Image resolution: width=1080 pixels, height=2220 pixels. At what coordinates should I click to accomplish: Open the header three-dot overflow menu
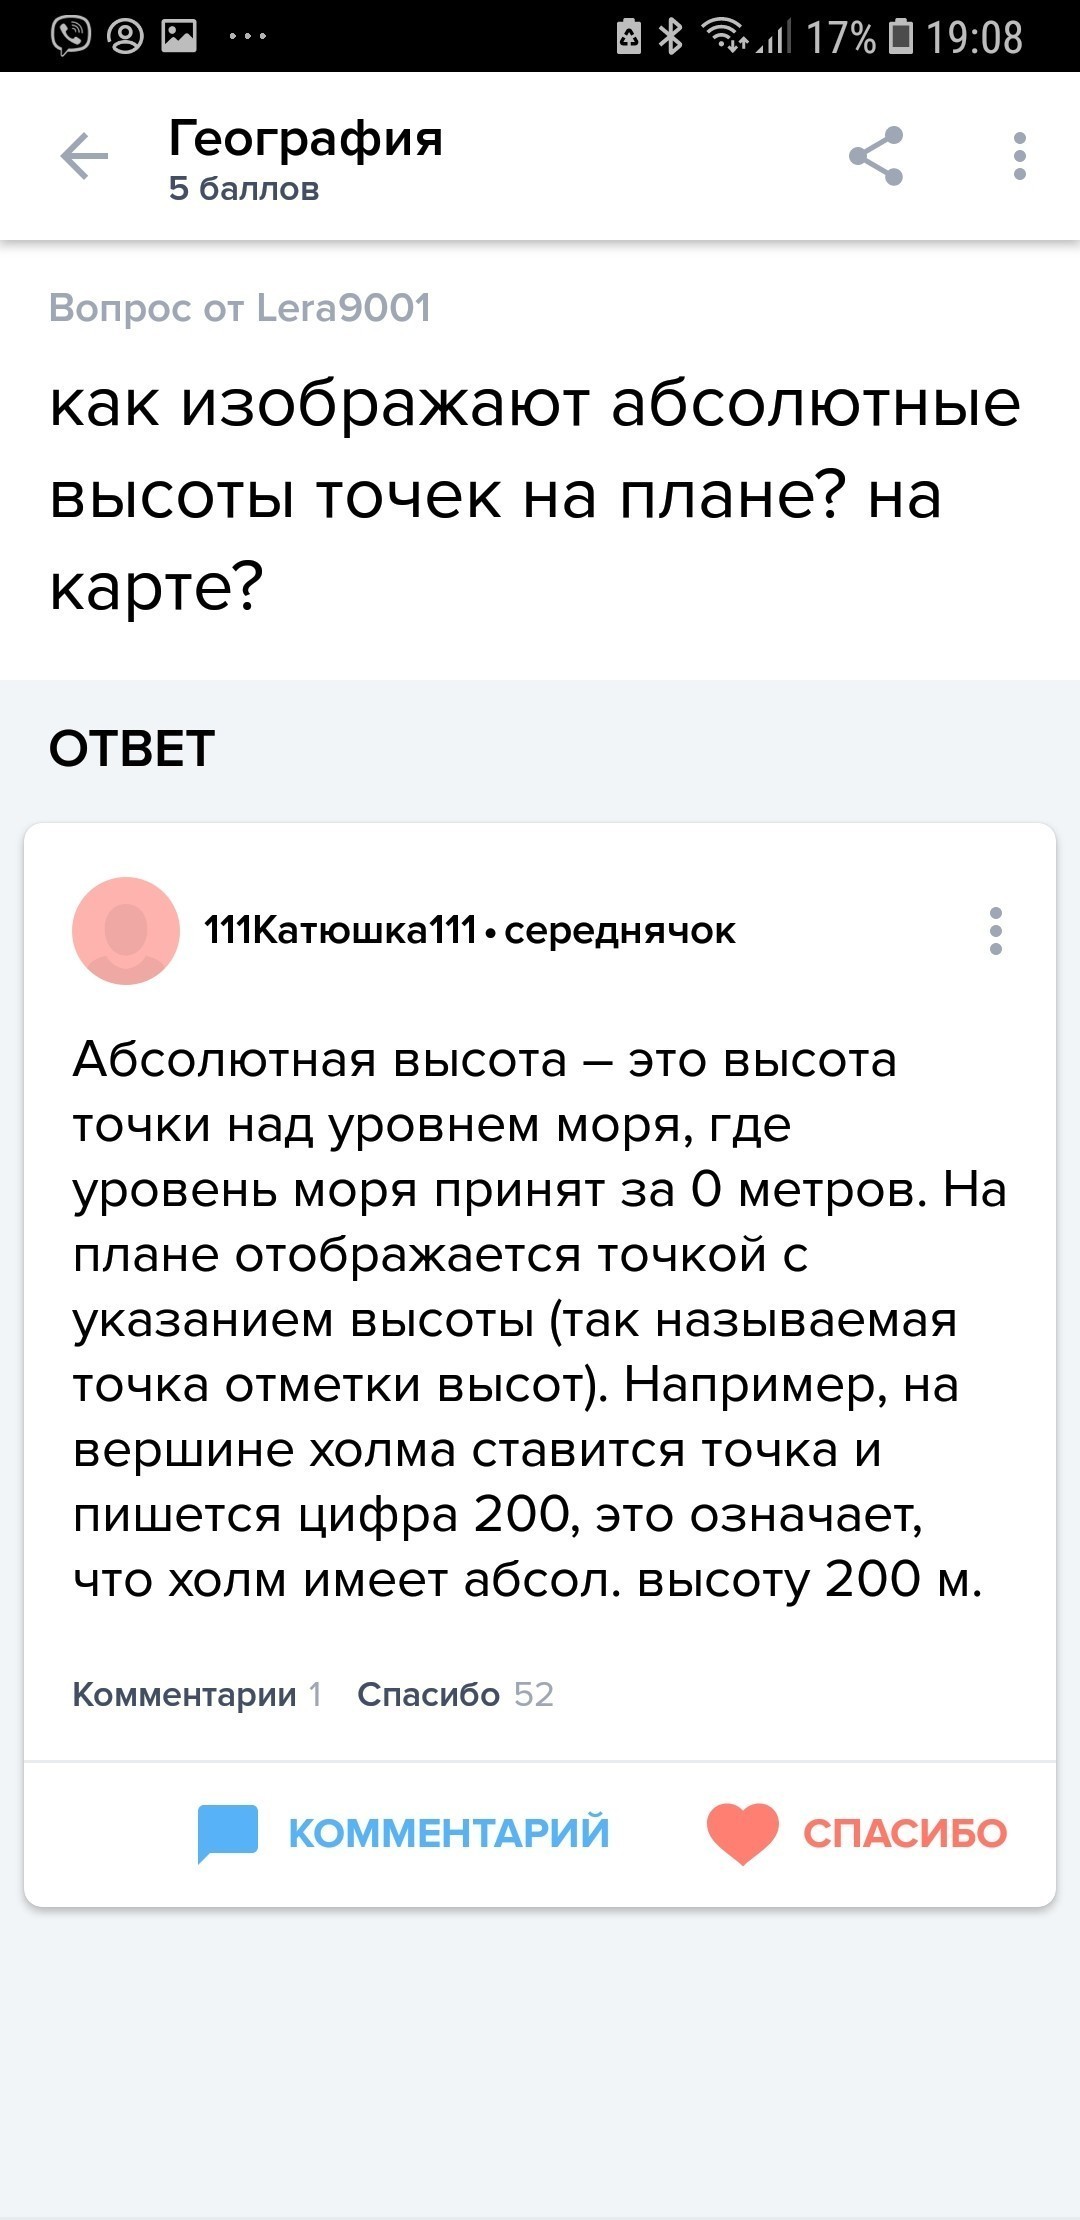(x=1019, y=156)
